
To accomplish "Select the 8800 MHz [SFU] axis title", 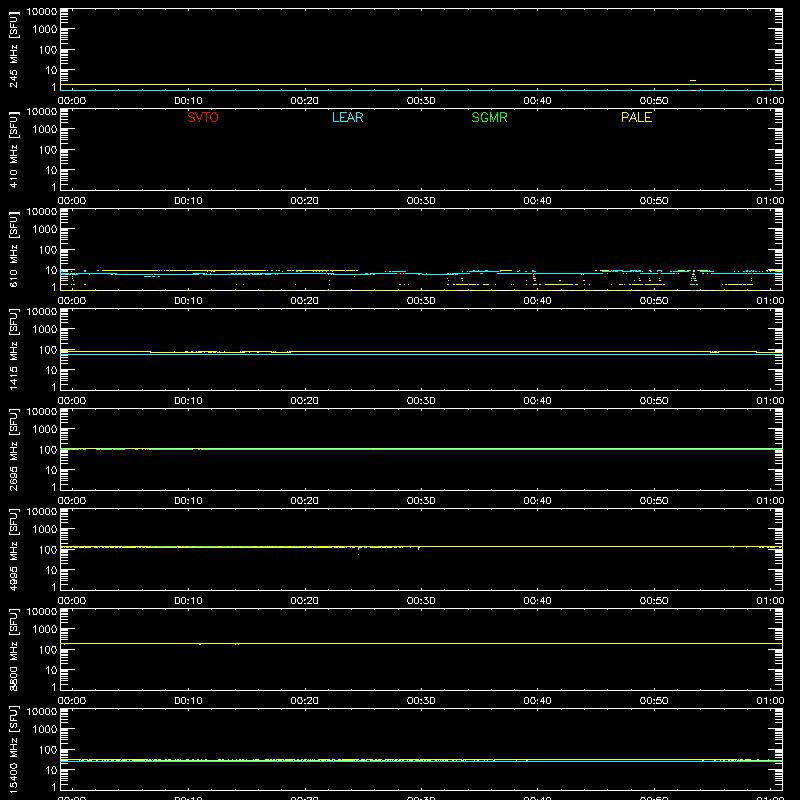I will [x=13, y=650].
